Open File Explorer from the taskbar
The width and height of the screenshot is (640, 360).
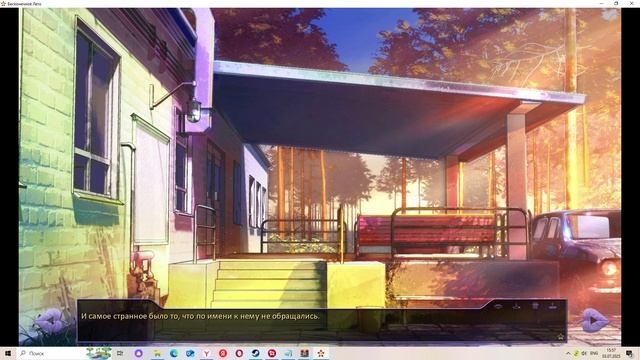tap(157, 353)
